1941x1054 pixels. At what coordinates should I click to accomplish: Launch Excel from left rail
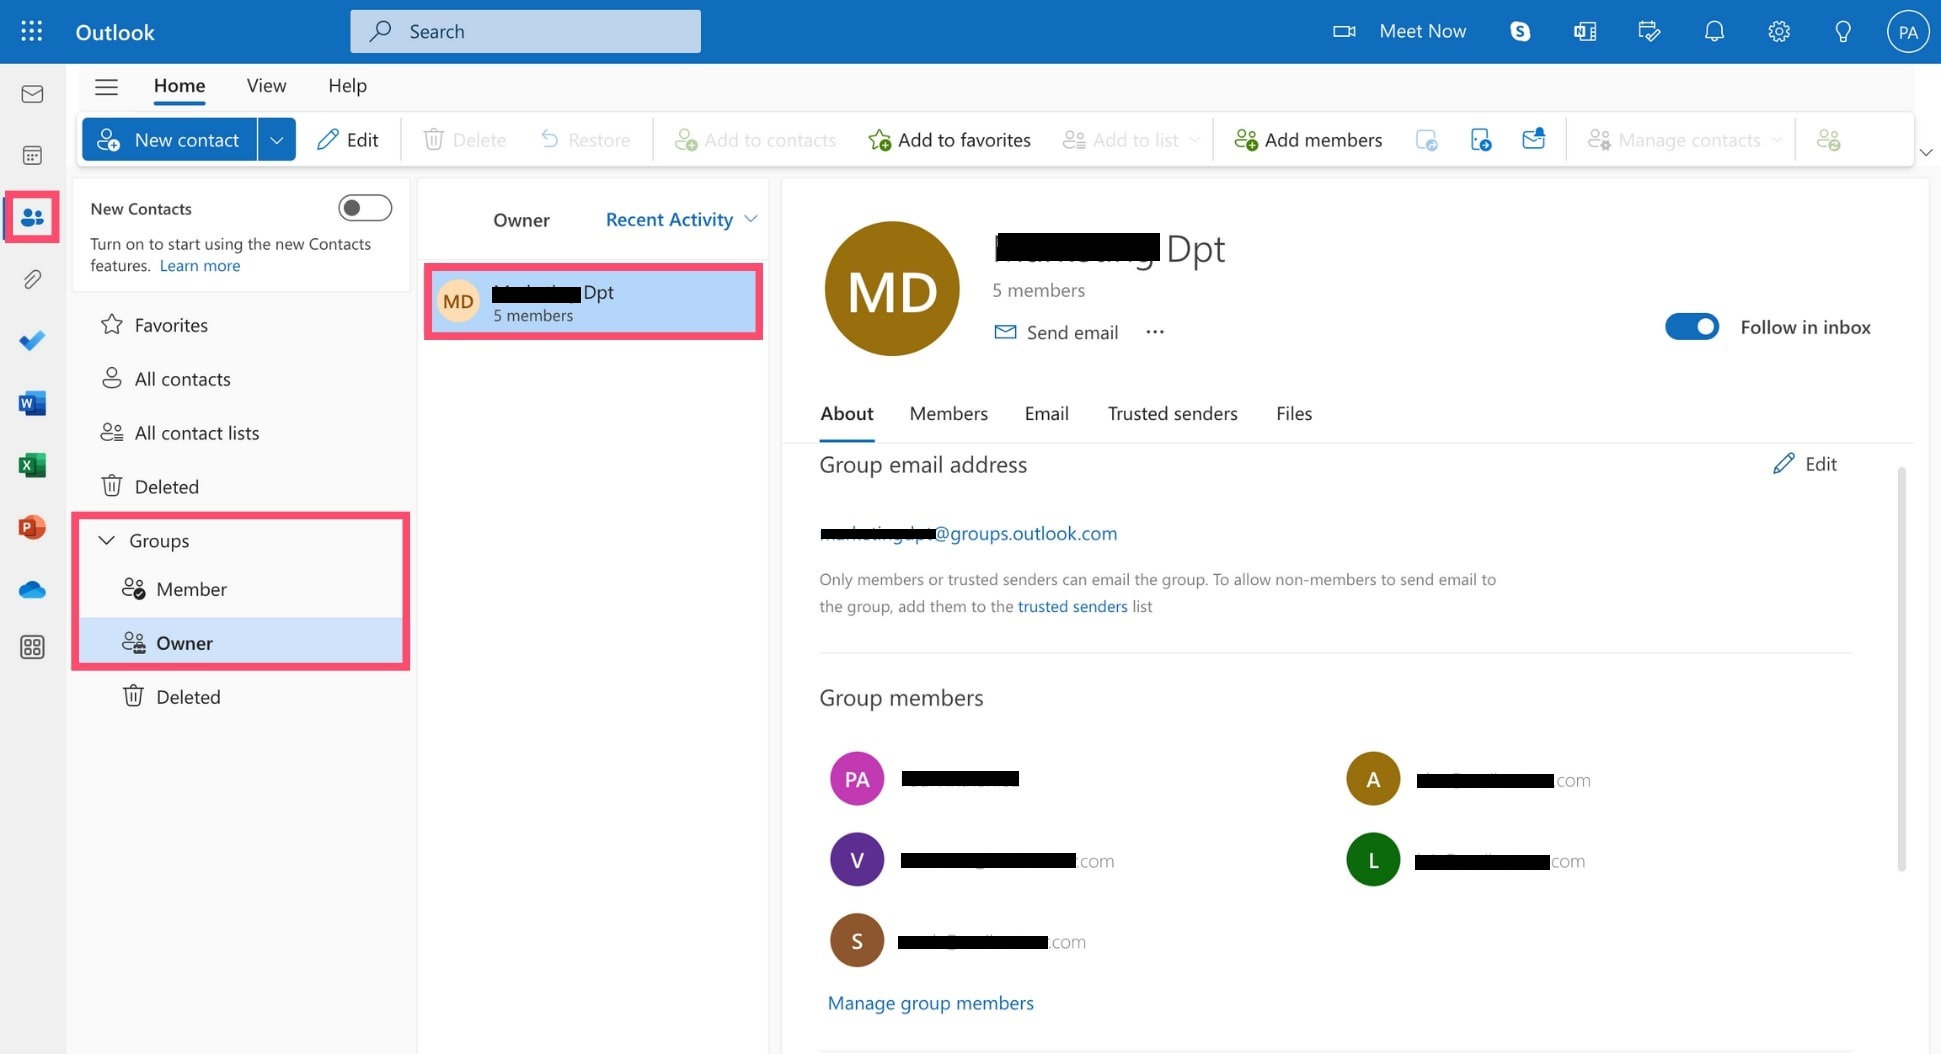coord(32,465)
